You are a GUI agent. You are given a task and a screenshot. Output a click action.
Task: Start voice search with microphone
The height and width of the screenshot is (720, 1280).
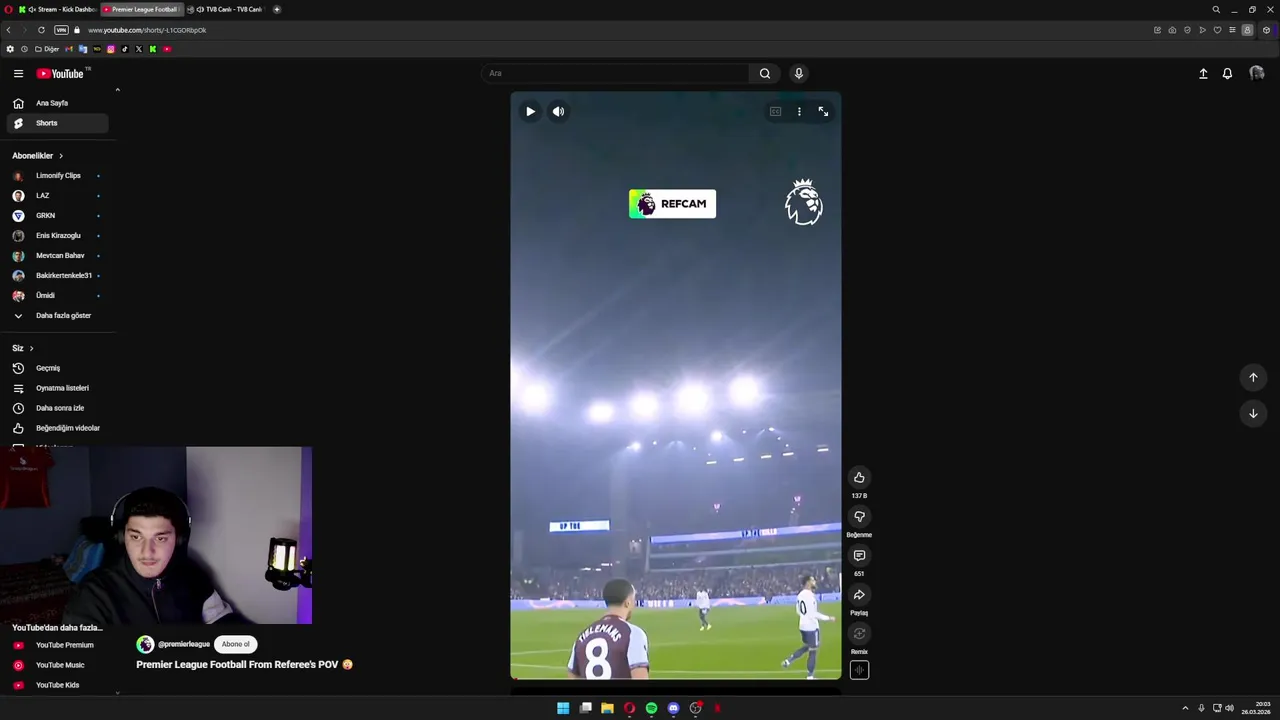(x=798, y=73)
